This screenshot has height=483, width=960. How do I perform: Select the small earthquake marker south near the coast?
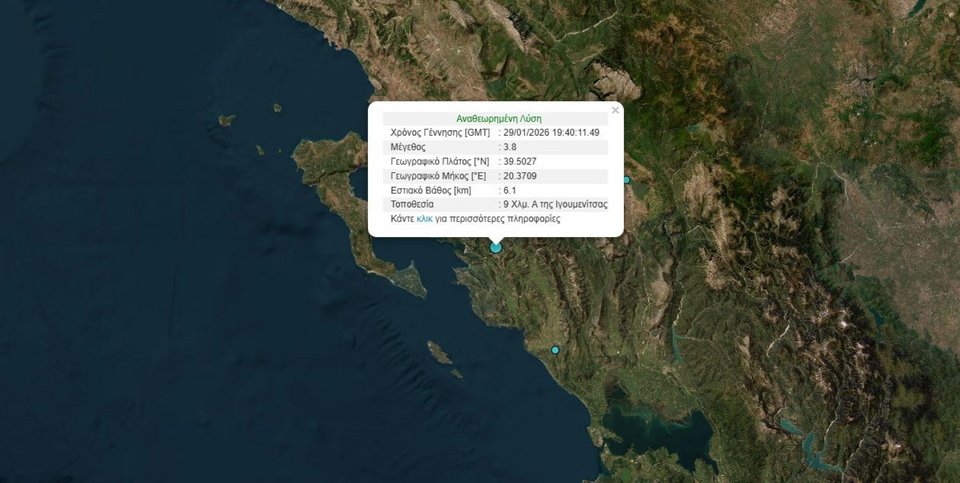point(555,350)
